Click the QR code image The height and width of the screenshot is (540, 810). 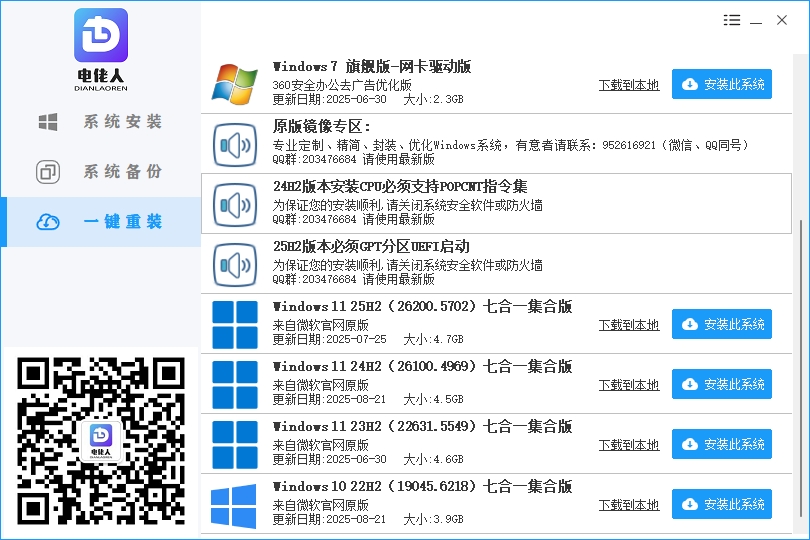(x=101, y=441)
